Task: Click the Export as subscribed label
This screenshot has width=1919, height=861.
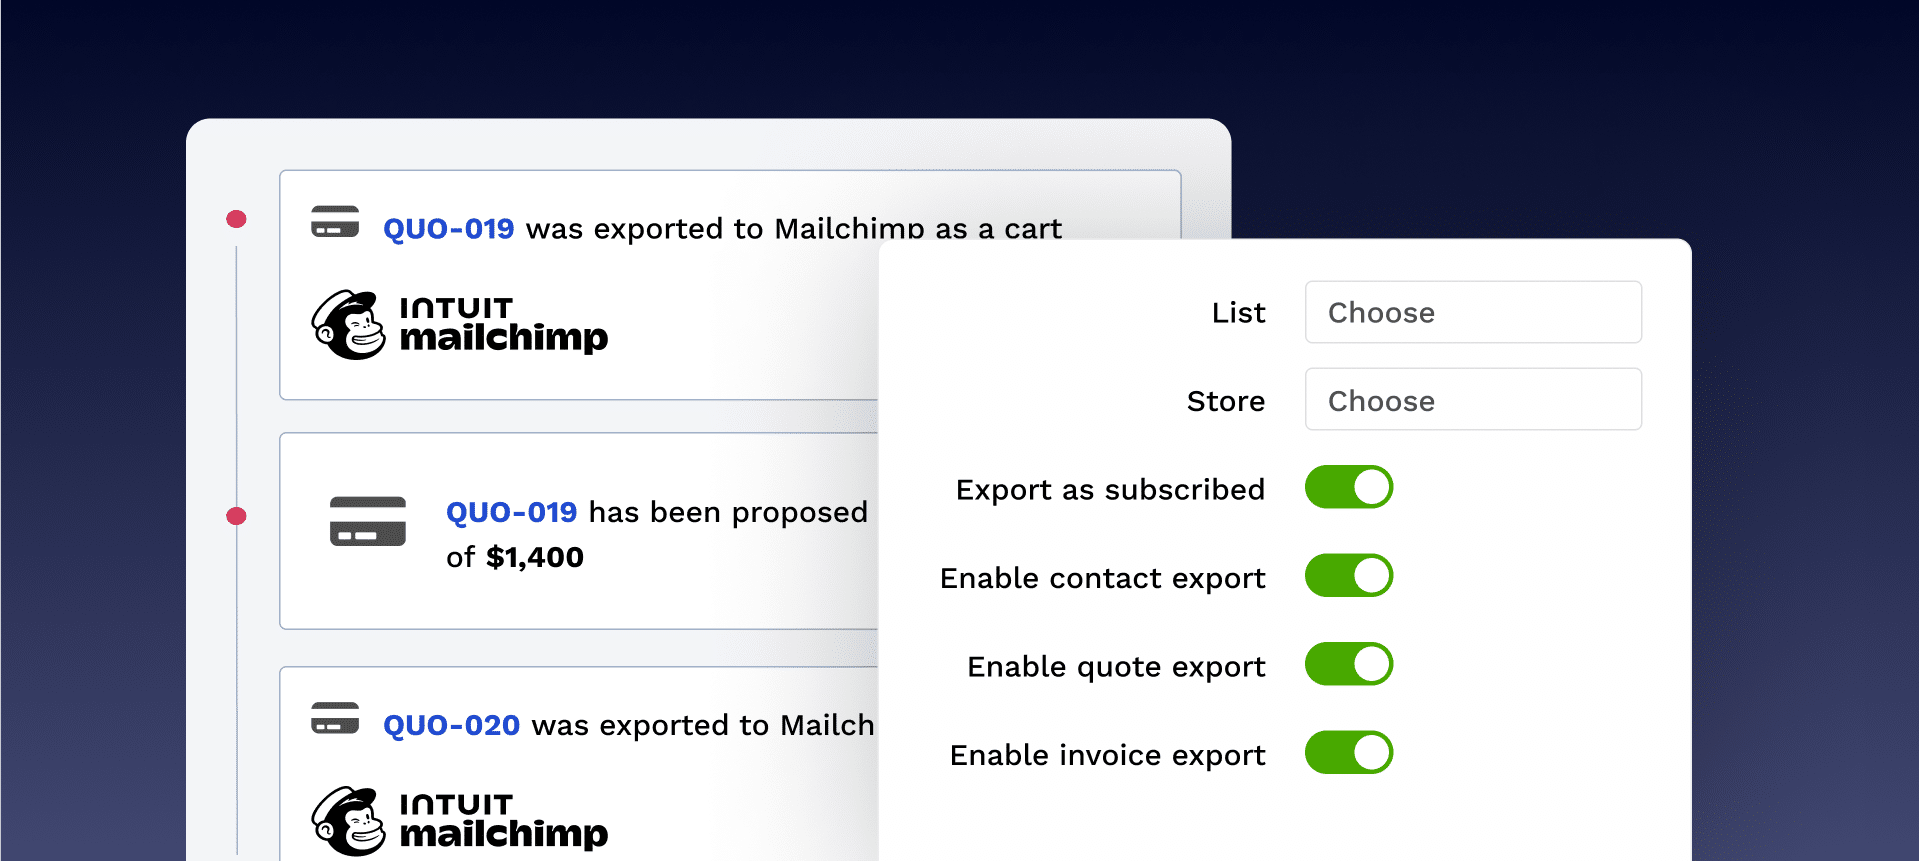Action: 1110,489
